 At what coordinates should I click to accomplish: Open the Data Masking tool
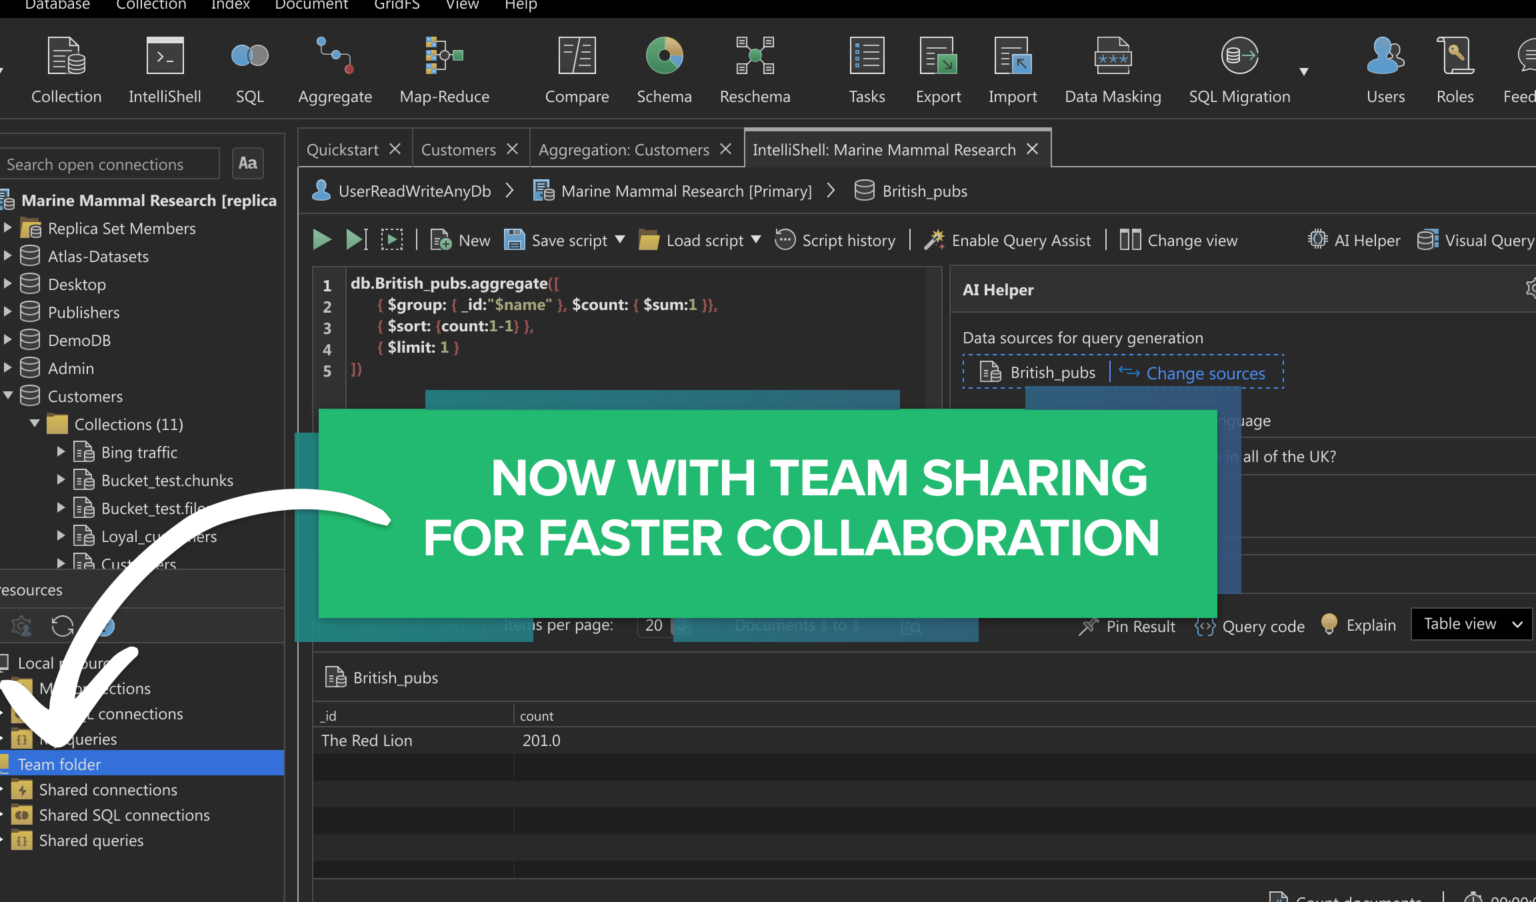pos(1113,70)
